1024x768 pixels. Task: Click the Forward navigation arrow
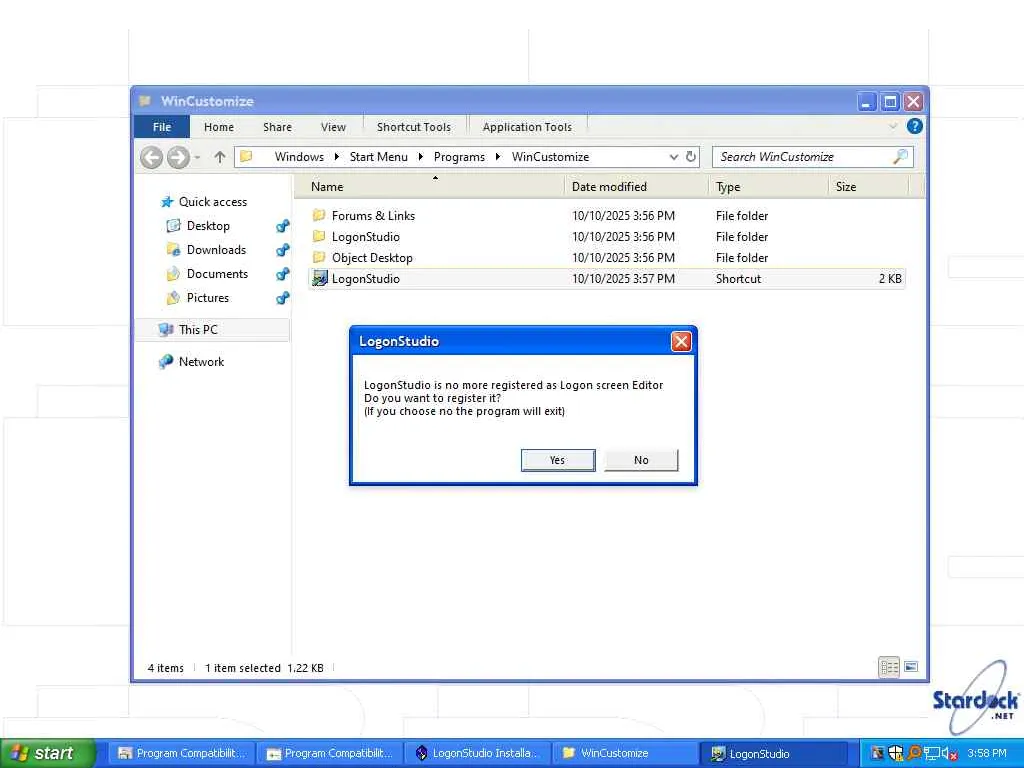pos(178,157)
